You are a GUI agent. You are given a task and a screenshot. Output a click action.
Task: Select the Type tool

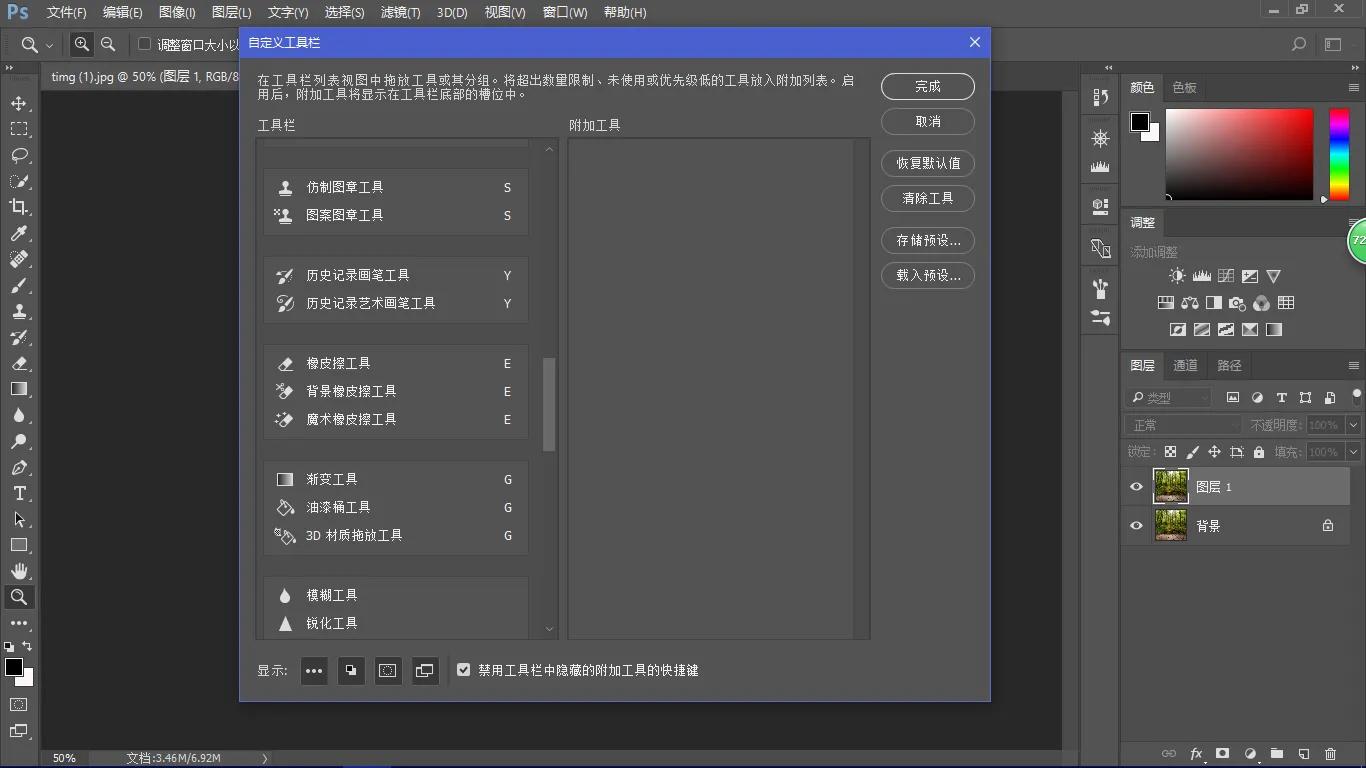tap(19, 493)
